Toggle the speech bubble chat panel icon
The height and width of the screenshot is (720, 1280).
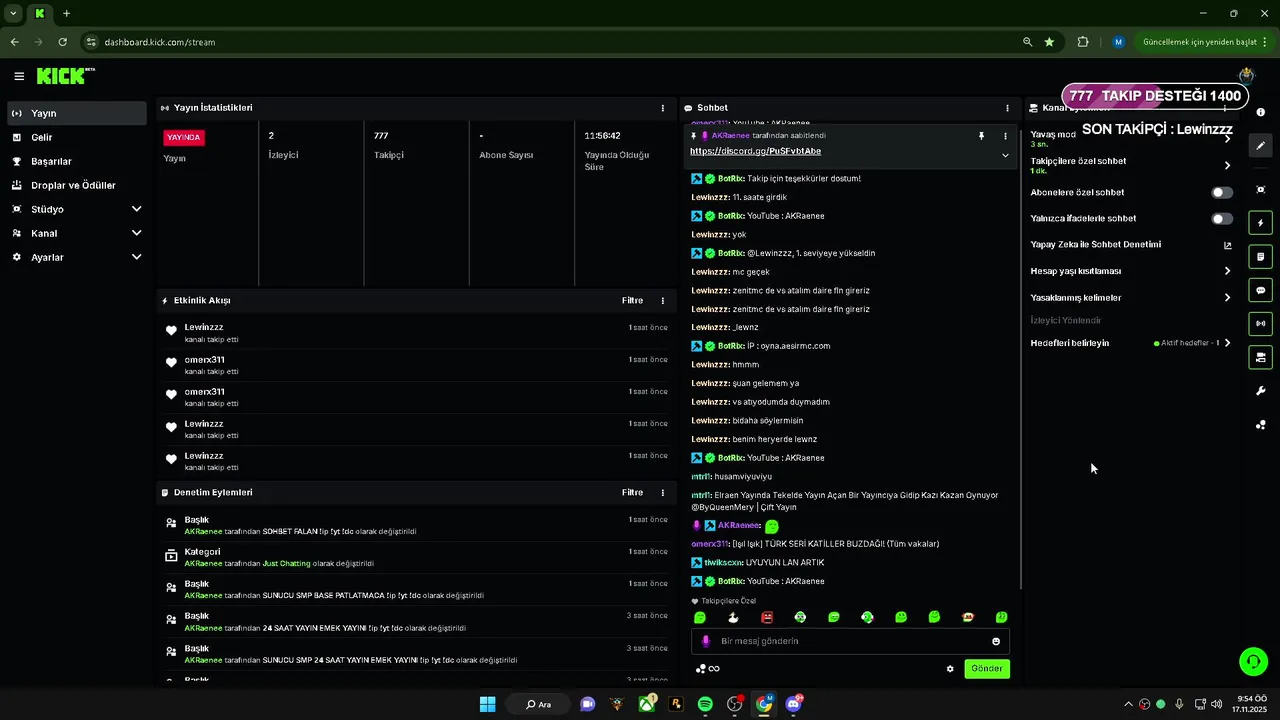click(1261, 290)
